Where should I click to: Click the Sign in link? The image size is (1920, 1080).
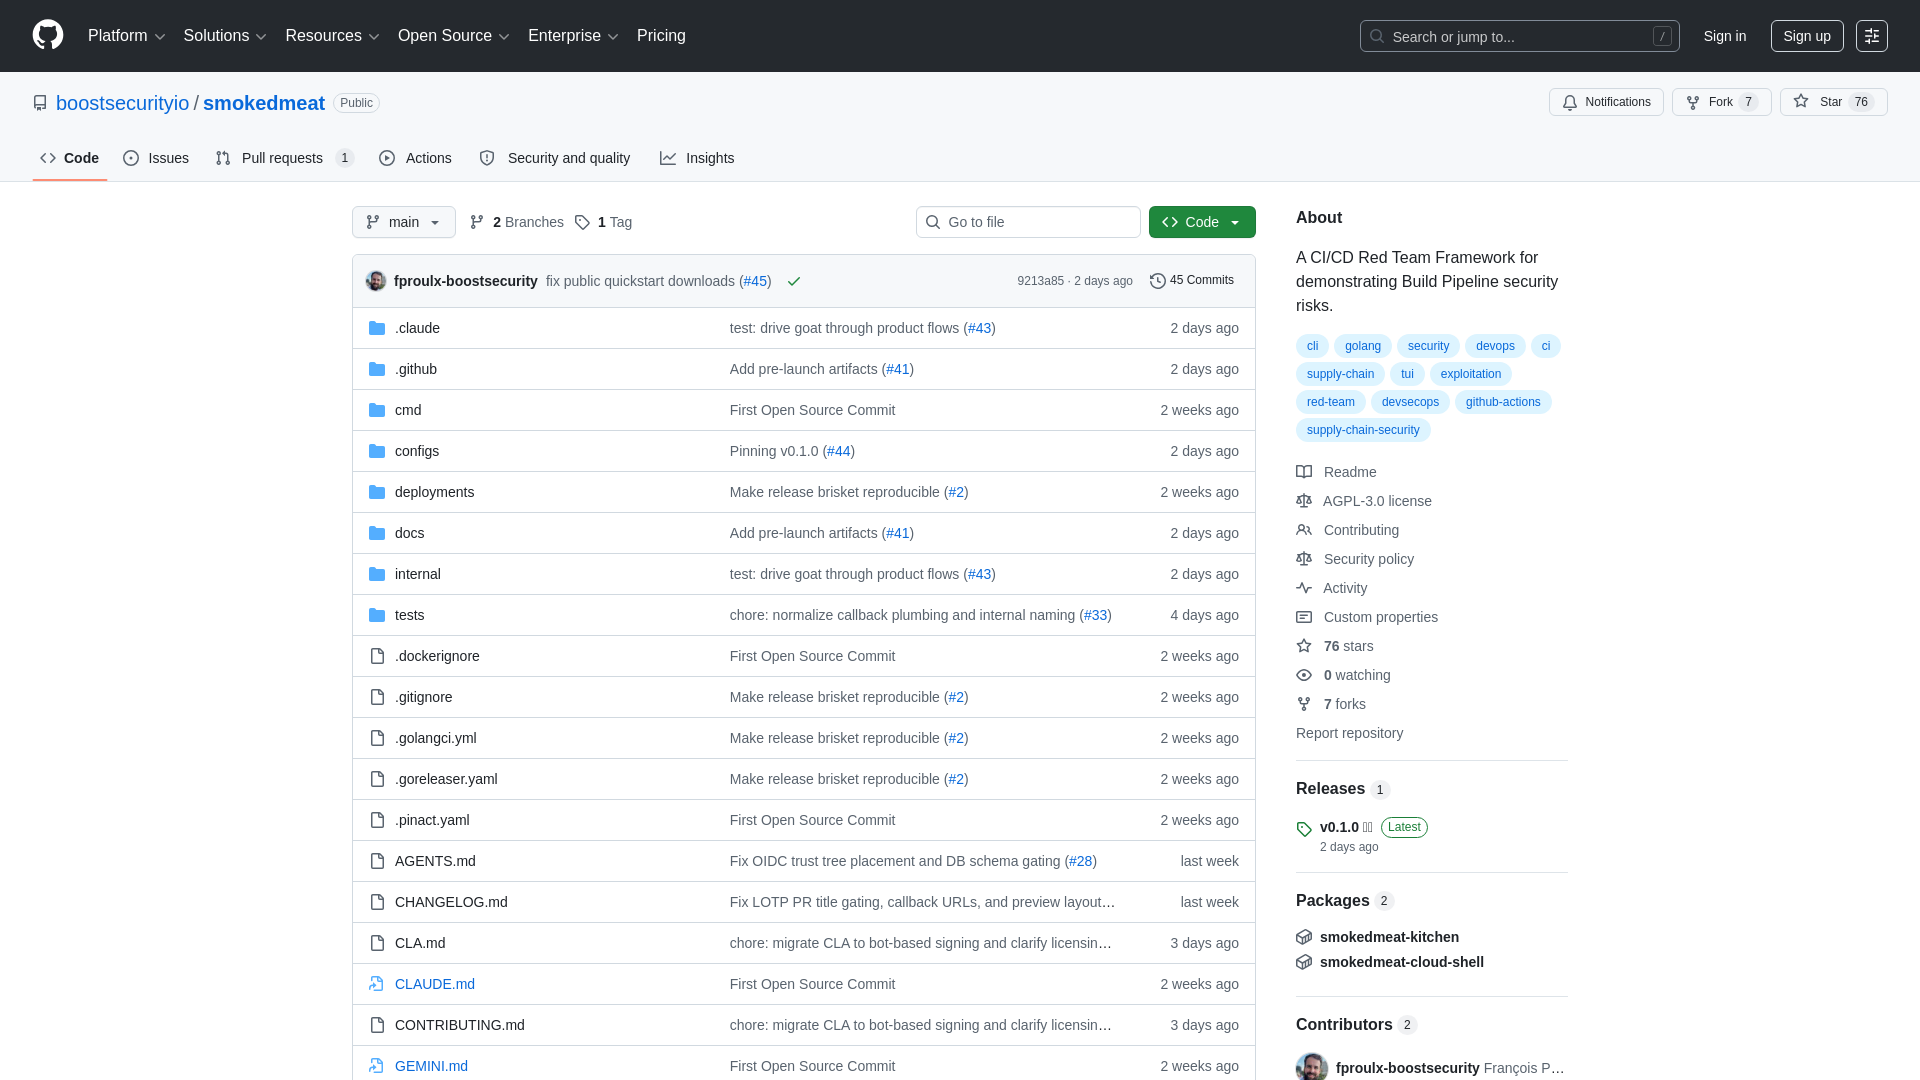(1725, 36)
